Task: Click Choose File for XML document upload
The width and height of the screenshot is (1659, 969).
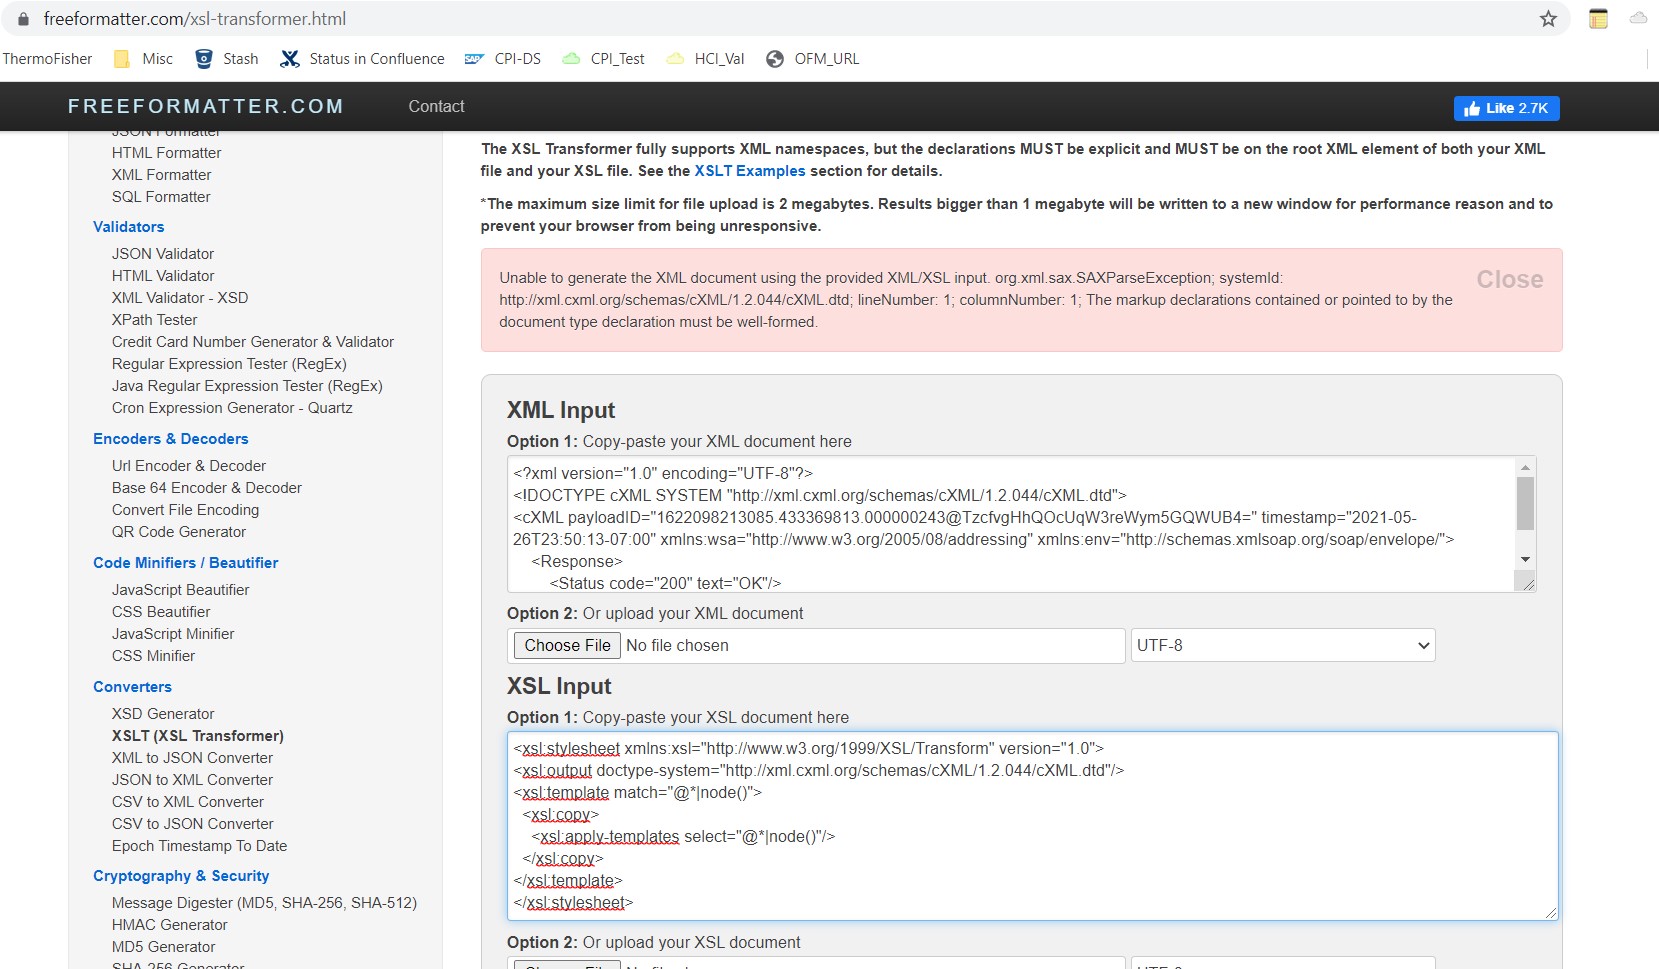Action: 567,645
